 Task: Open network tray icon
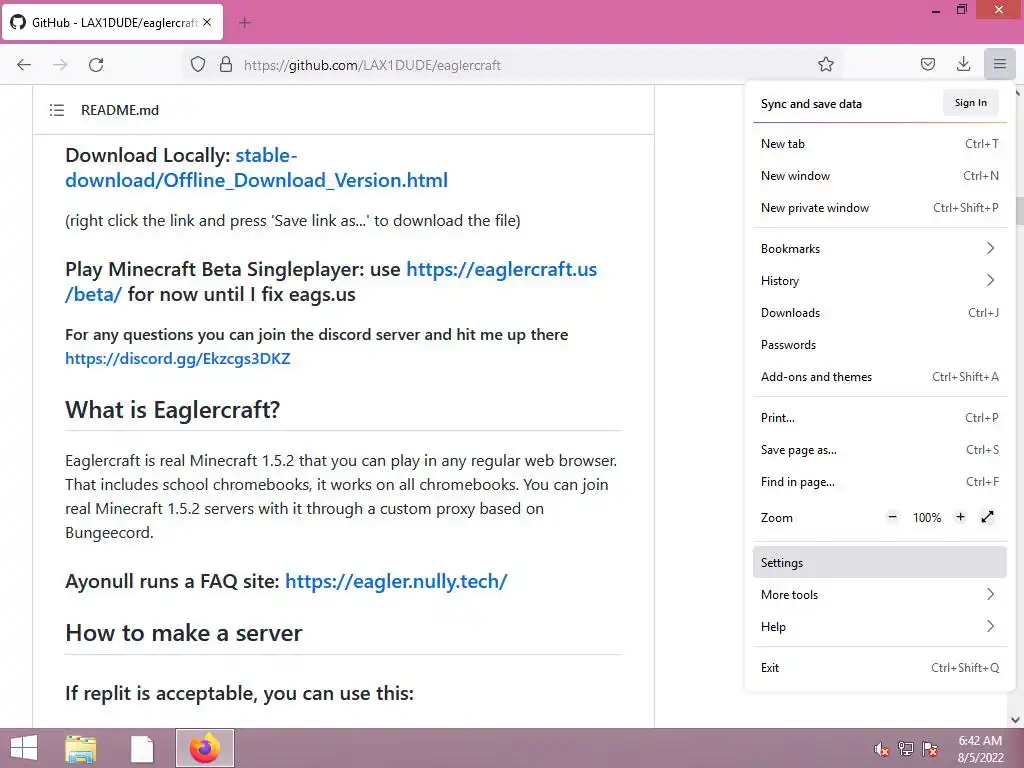pyautogui.click(x=906, y=749)
